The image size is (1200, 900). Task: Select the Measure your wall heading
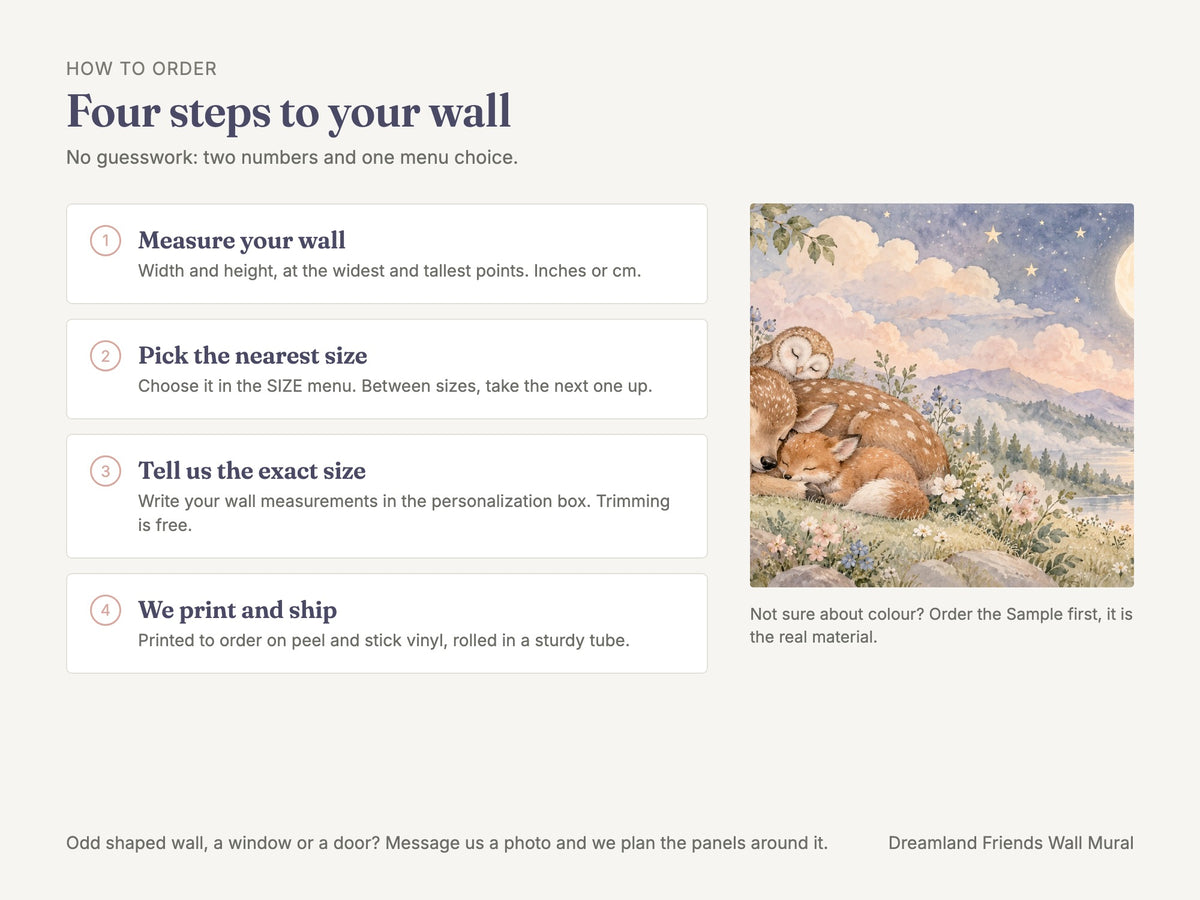point(242,240)
